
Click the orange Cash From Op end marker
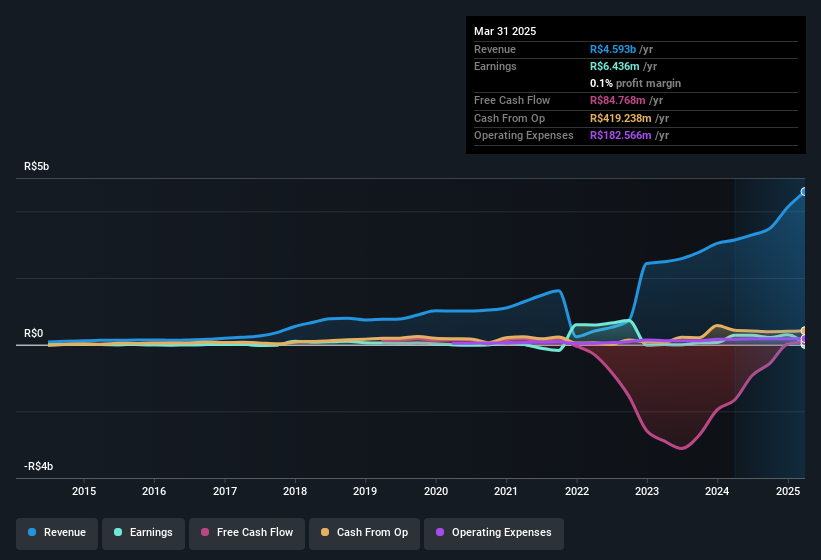pos(804,331)
